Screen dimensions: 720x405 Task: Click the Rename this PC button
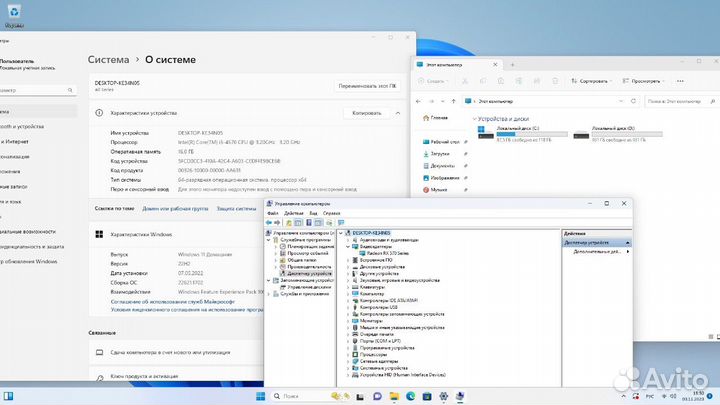(x=367, y=87)
